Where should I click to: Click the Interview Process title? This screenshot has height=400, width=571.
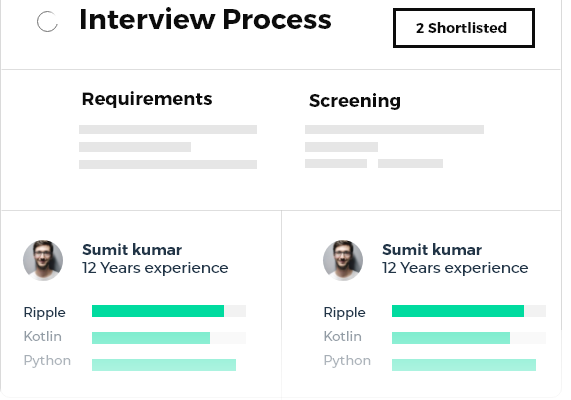(x=205, y=19)
